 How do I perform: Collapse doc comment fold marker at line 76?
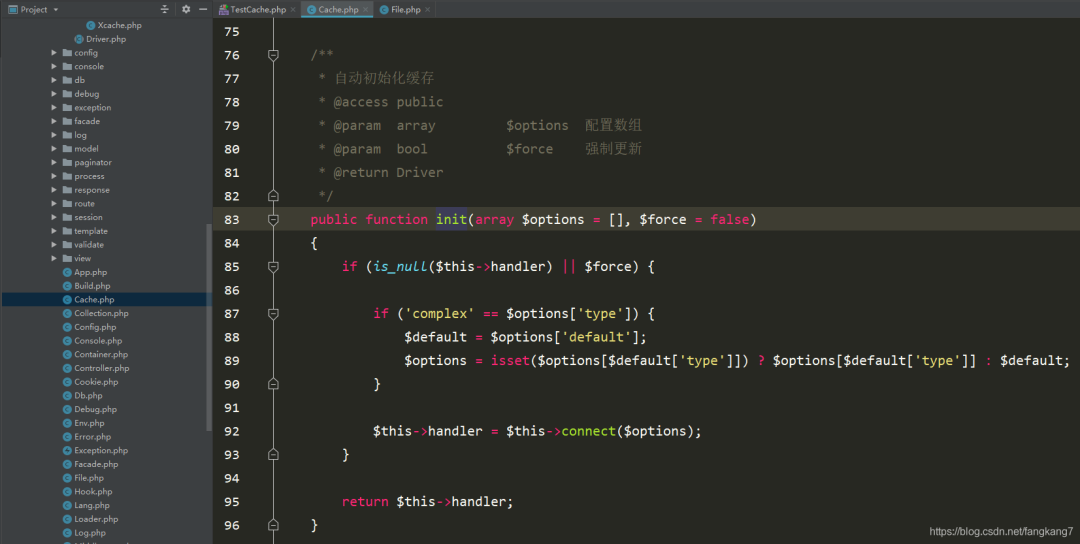tap(273, 55)
